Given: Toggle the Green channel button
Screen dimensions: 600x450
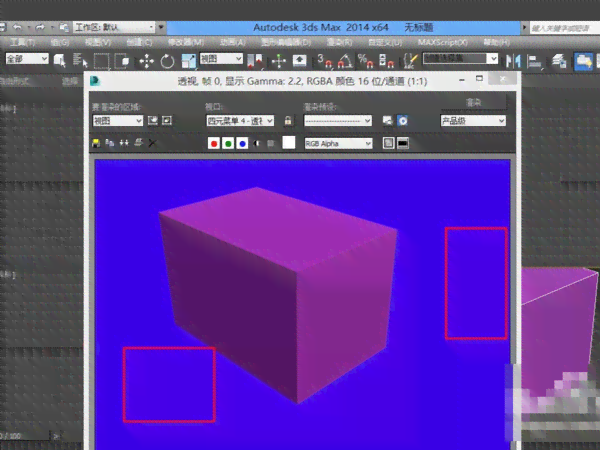Looking at the screenshot, I should 228,143.
